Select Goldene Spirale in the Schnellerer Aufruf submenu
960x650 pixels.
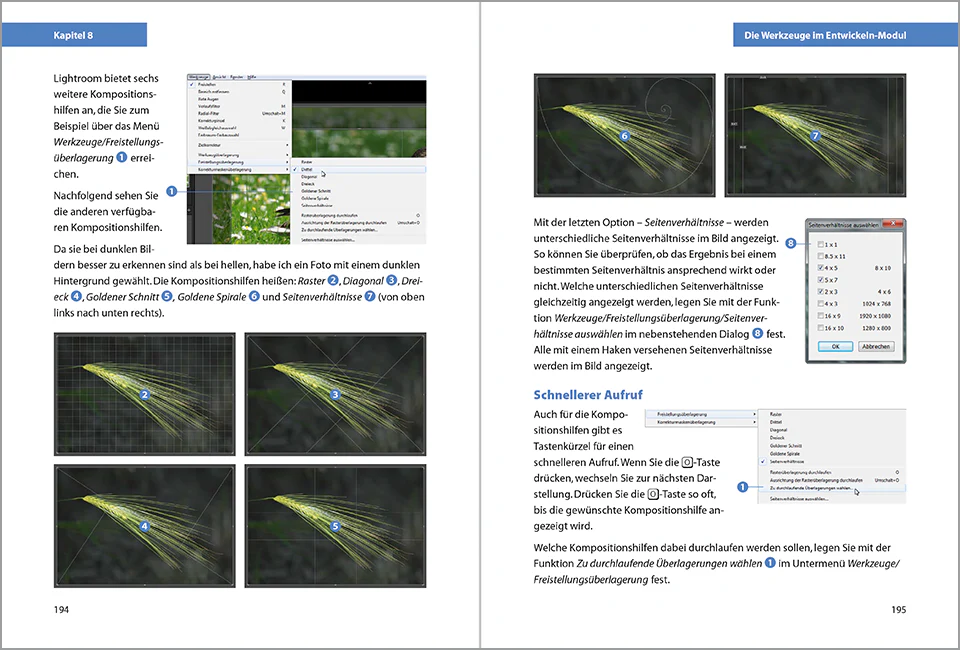(x=831, y=454)
